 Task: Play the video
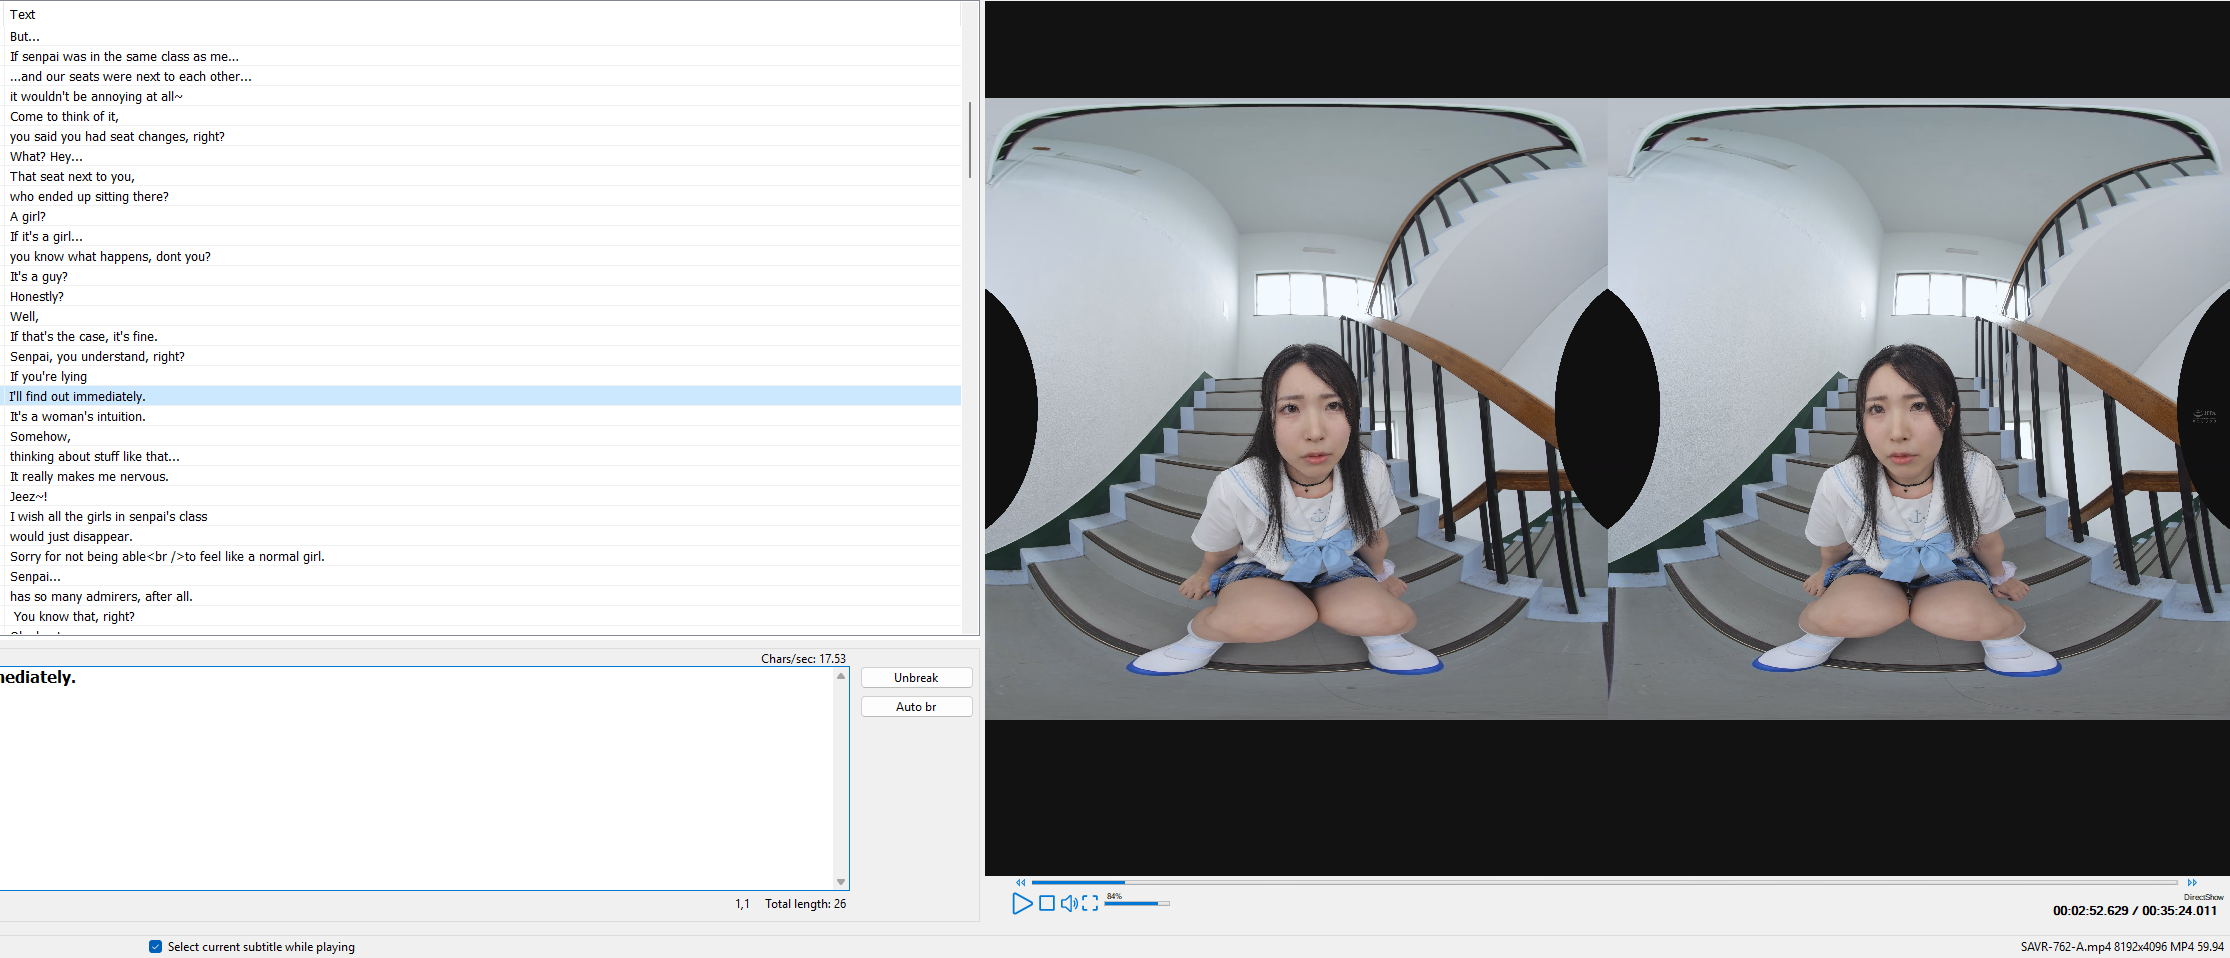[1021, 904]
